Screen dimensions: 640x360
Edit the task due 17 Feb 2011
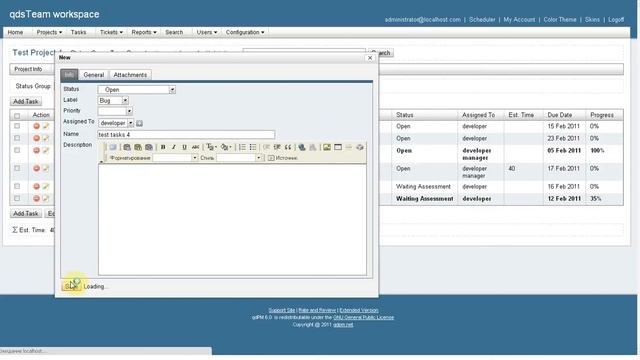coord(46,168)
